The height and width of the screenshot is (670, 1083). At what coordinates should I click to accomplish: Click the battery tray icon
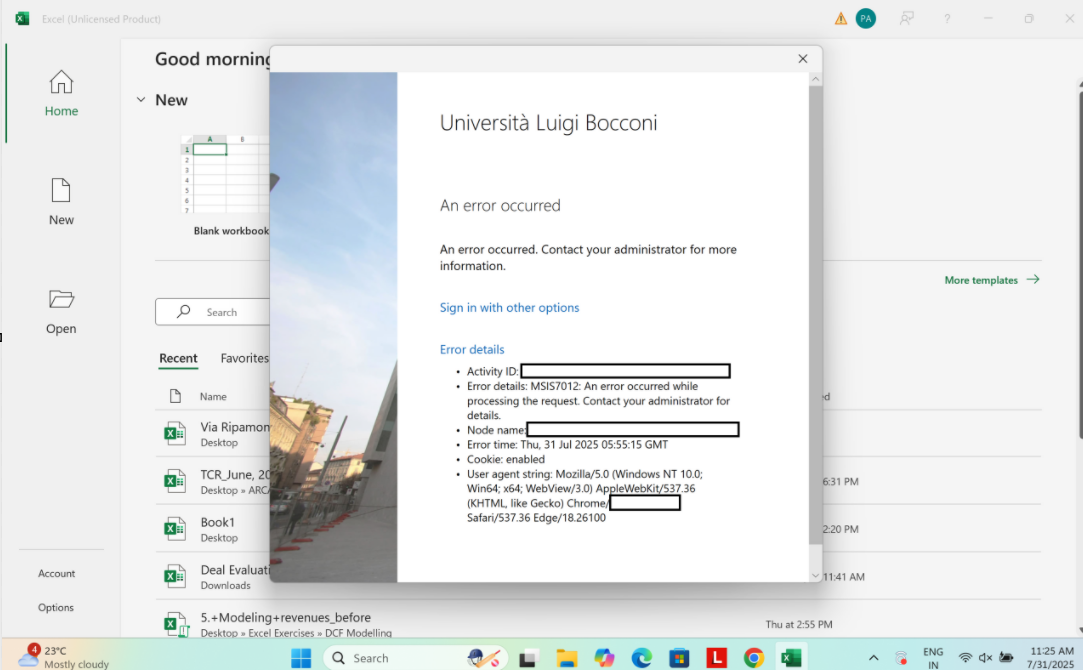click(x=1006, y=658)
